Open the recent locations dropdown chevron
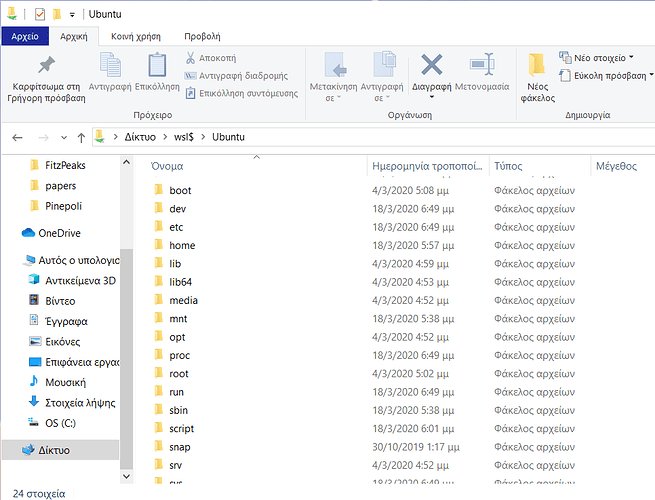Image resolution: width=655 pixels, height=500 pixels. 64,137
